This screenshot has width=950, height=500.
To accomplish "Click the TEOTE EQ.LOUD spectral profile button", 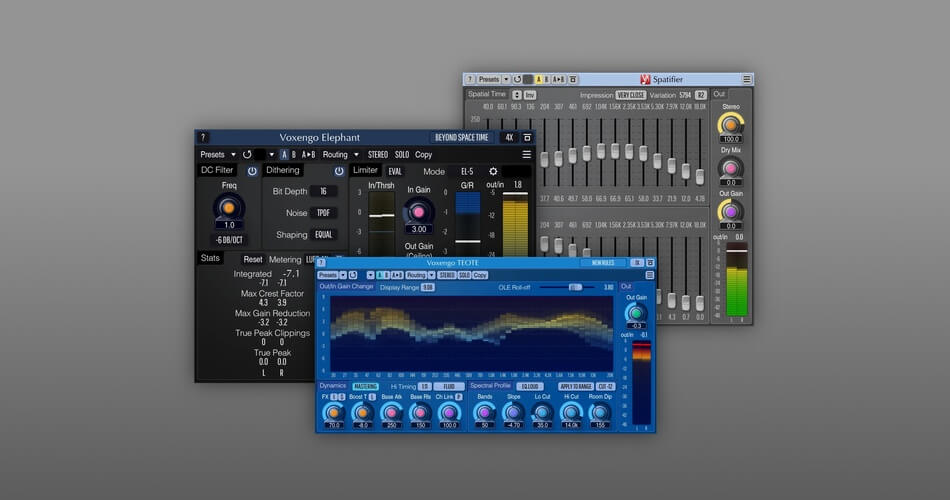I will [530, 387].
